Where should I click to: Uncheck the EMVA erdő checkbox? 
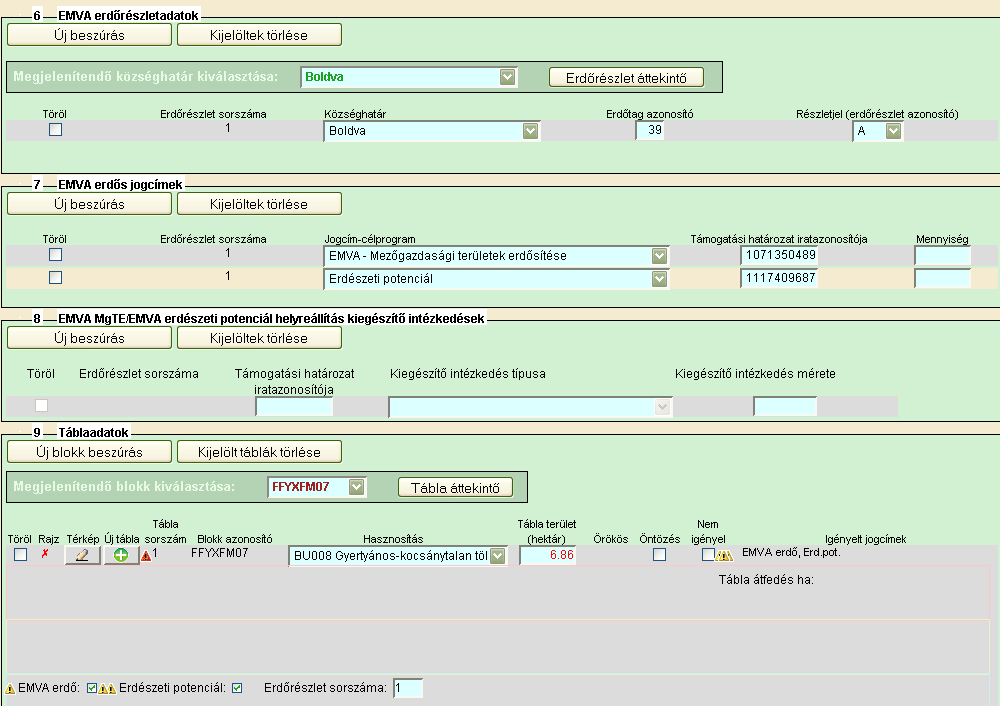pyautogui.click(x=92, y=688)
